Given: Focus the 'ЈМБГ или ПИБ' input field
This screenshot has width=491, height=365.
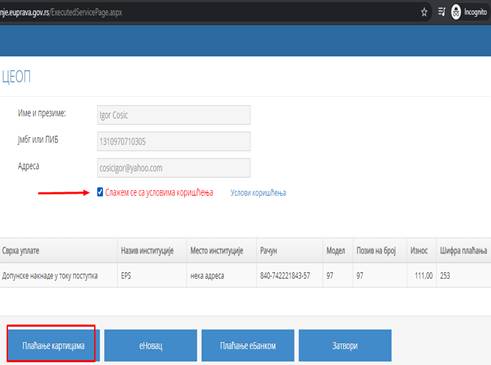Looking at the screenshot, I should click(174, 141).
